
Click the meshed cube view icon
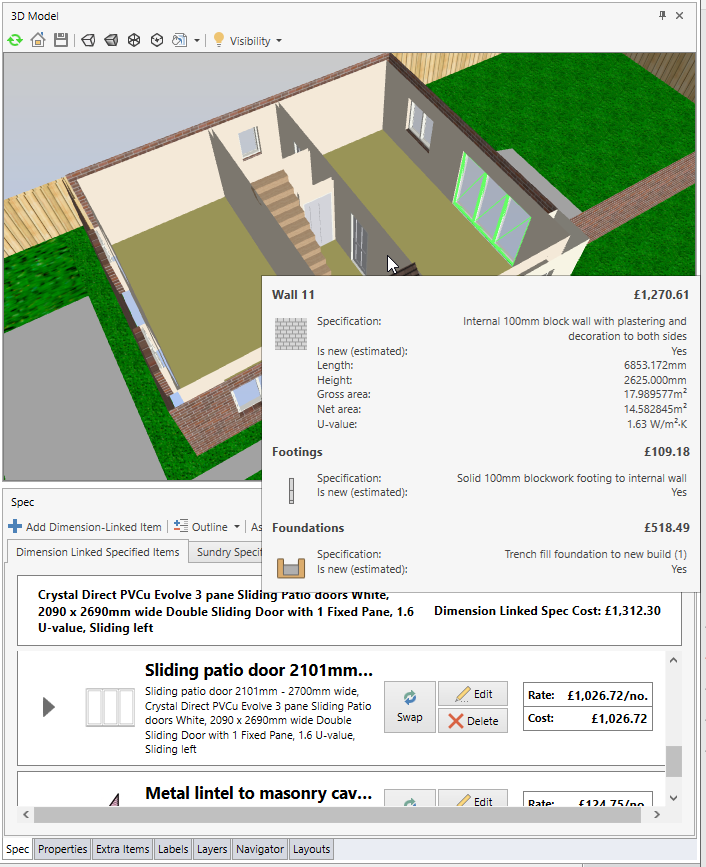point(133,40)
